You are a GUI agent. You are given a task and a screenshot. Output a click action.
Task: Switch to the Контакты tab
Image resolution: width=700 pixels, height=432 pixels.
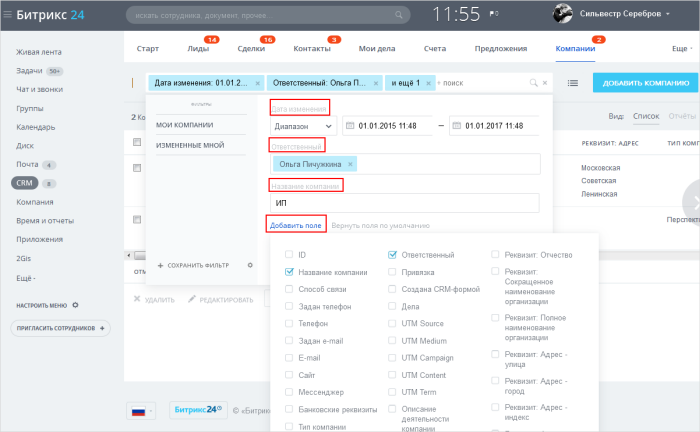312,49
